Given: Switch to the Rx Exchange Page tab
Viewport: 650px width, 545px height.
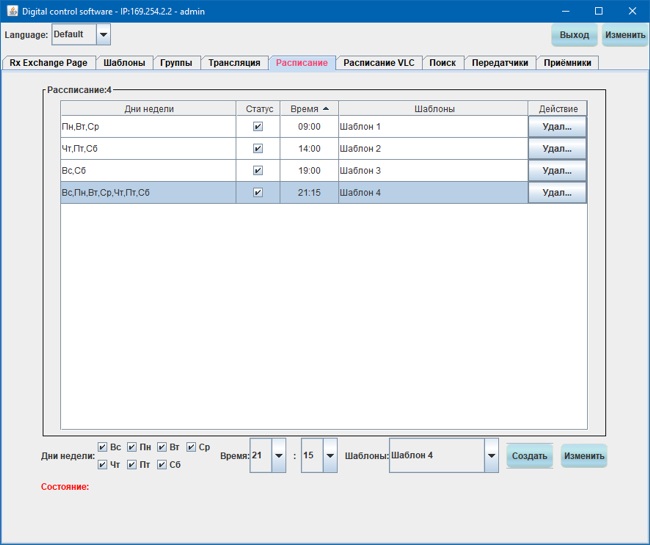Looking at the screenshot, I should pyautogui.click(x=48, y=63).
